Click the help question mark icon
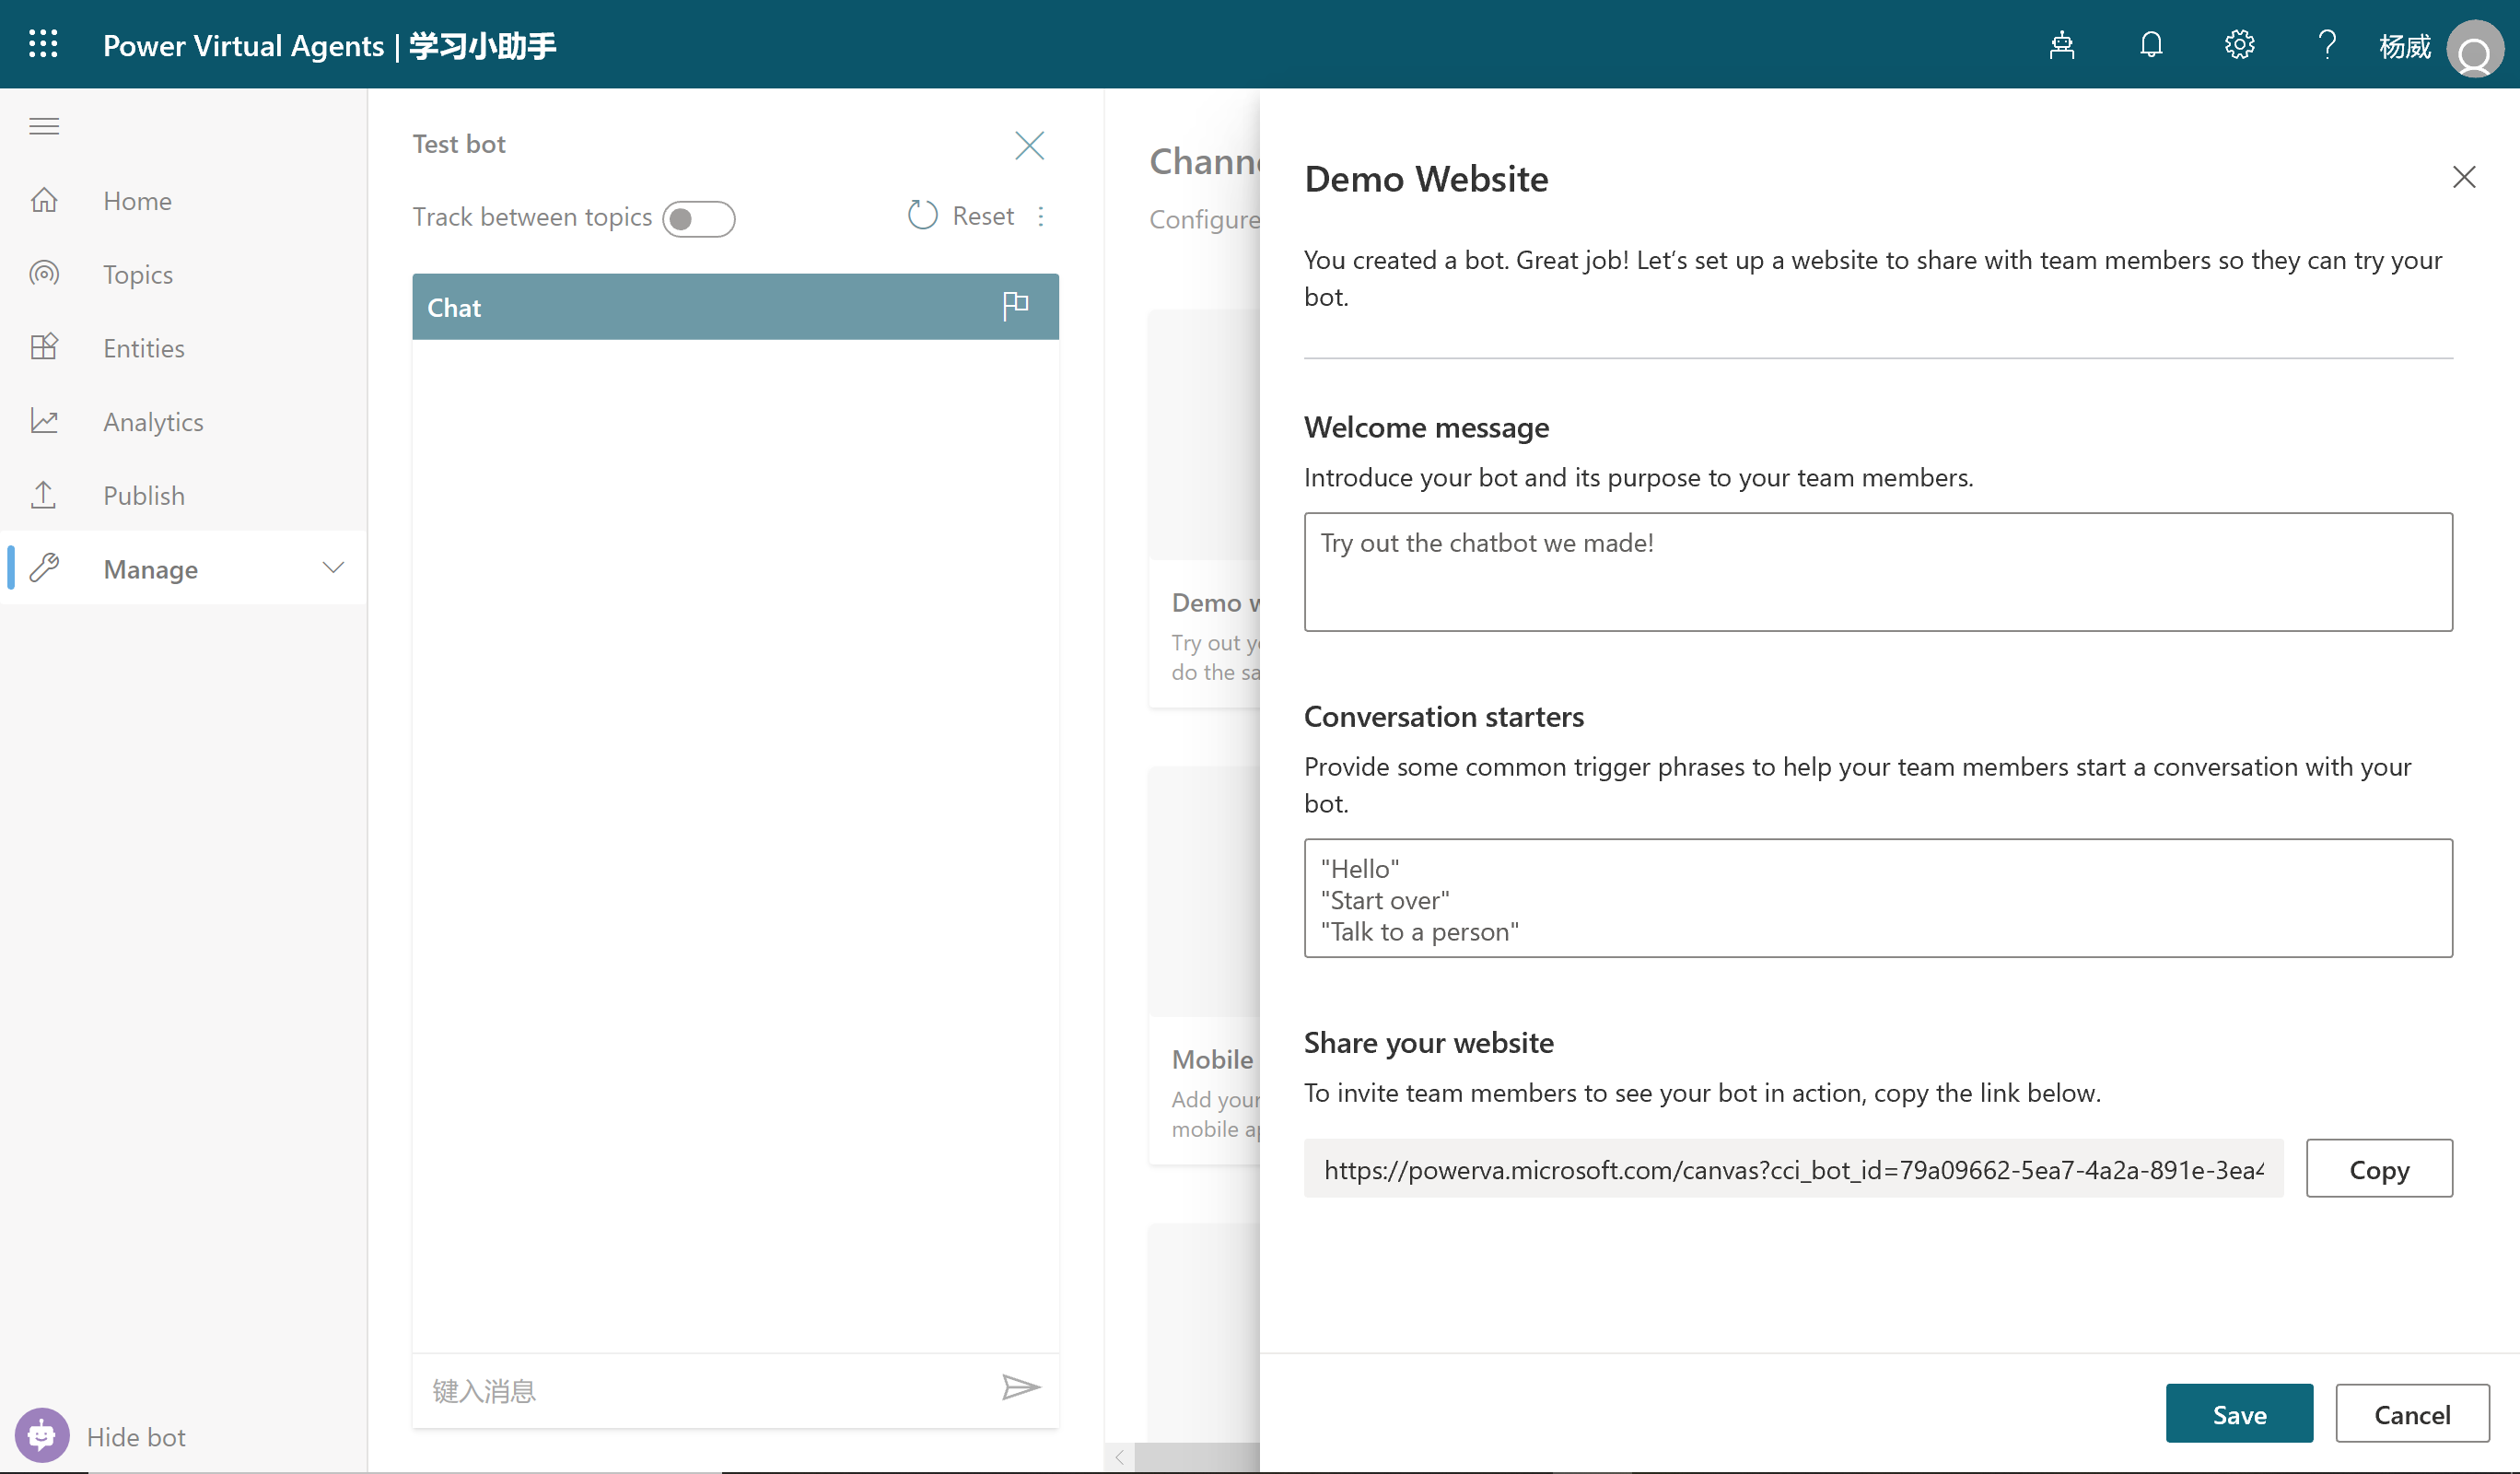 point(2327,45)
